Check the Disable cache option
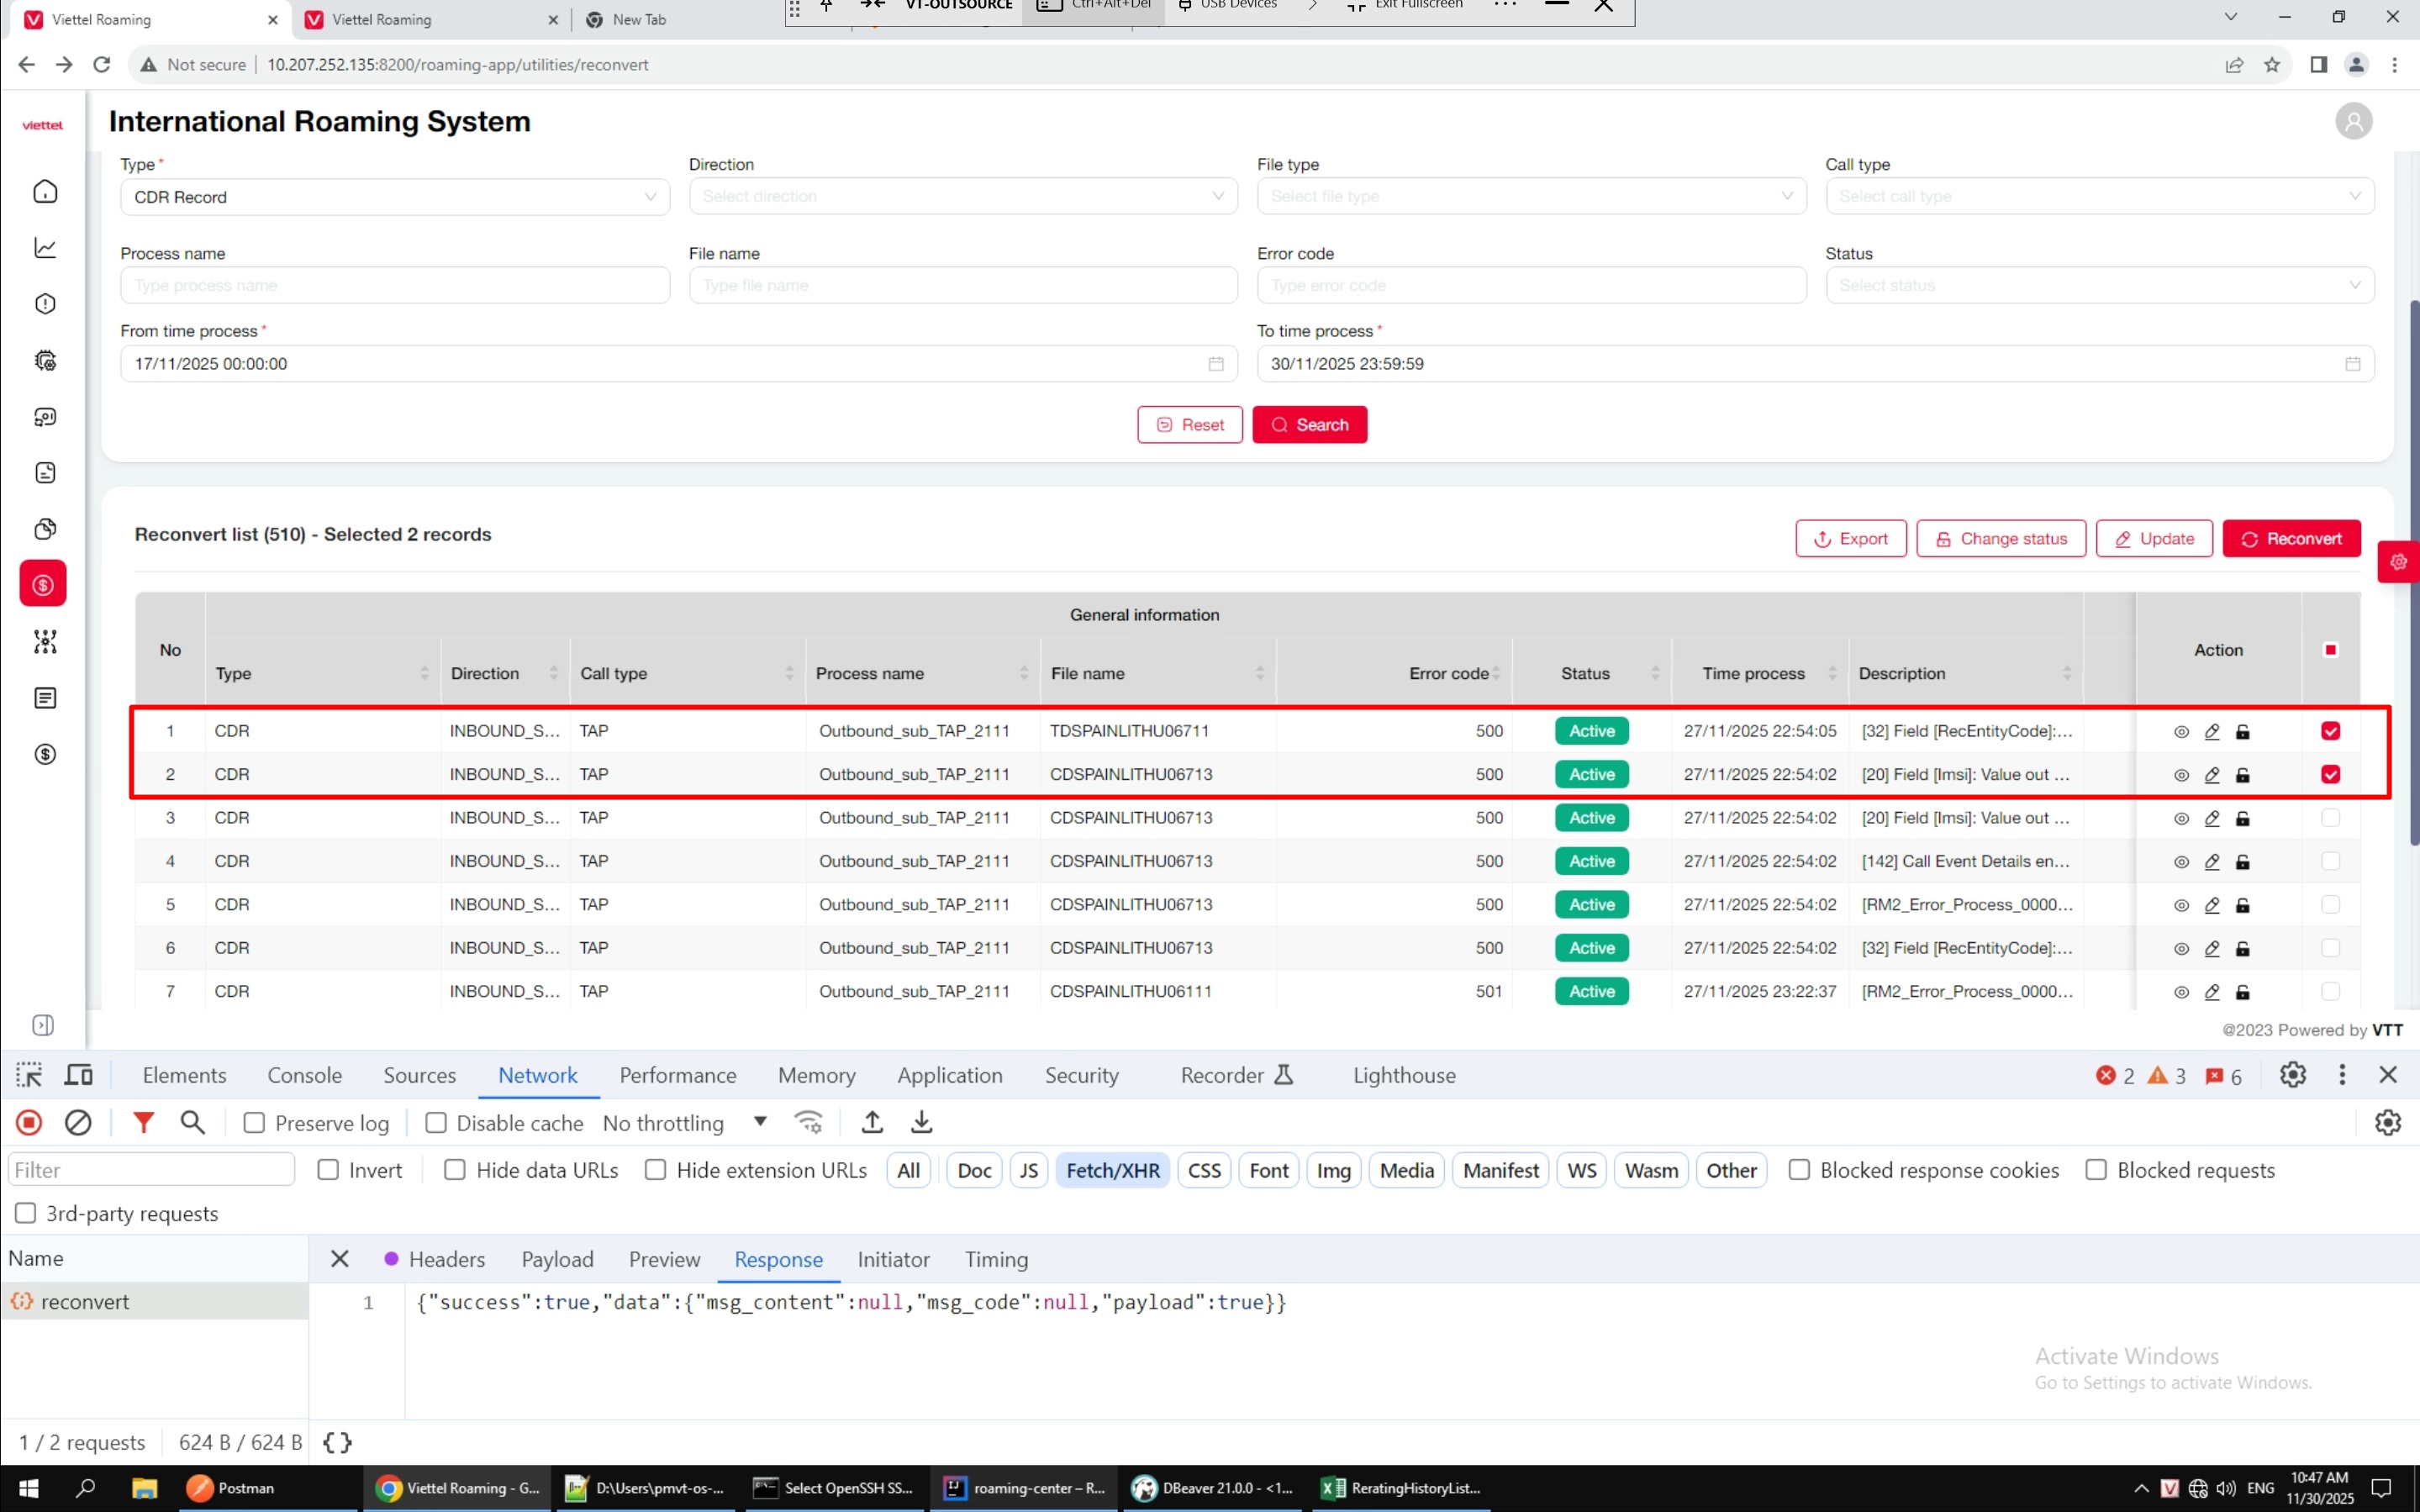 coord(436,1123)
